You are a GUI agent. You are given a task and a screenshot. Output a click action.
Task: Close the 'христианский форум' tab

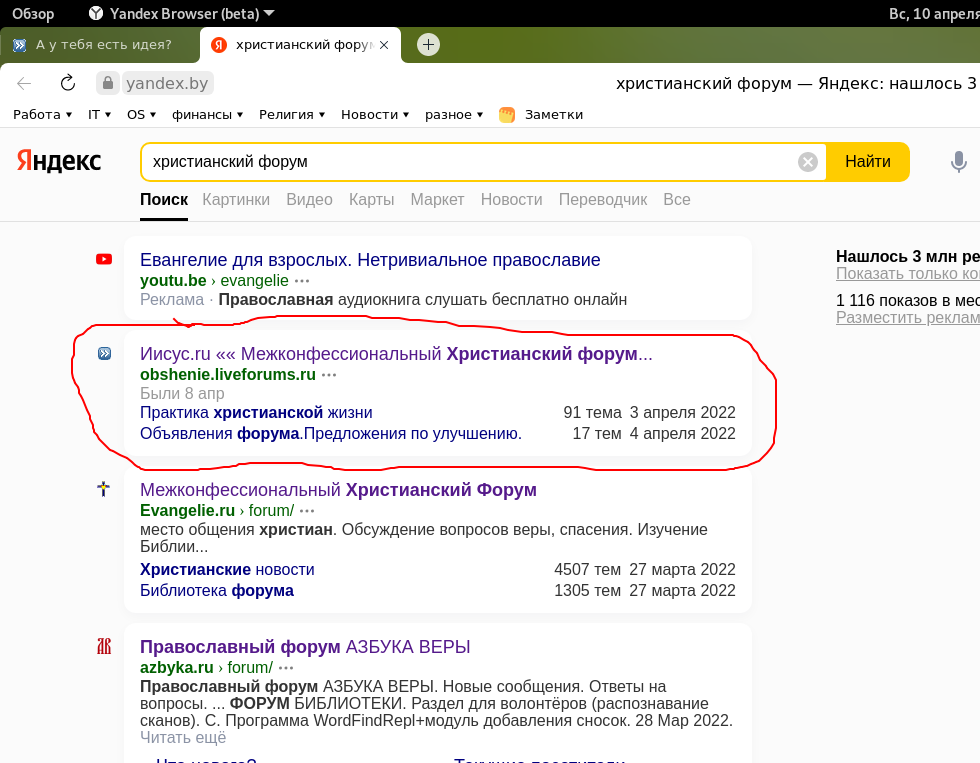pyautogui.click(x=384, y=45)
